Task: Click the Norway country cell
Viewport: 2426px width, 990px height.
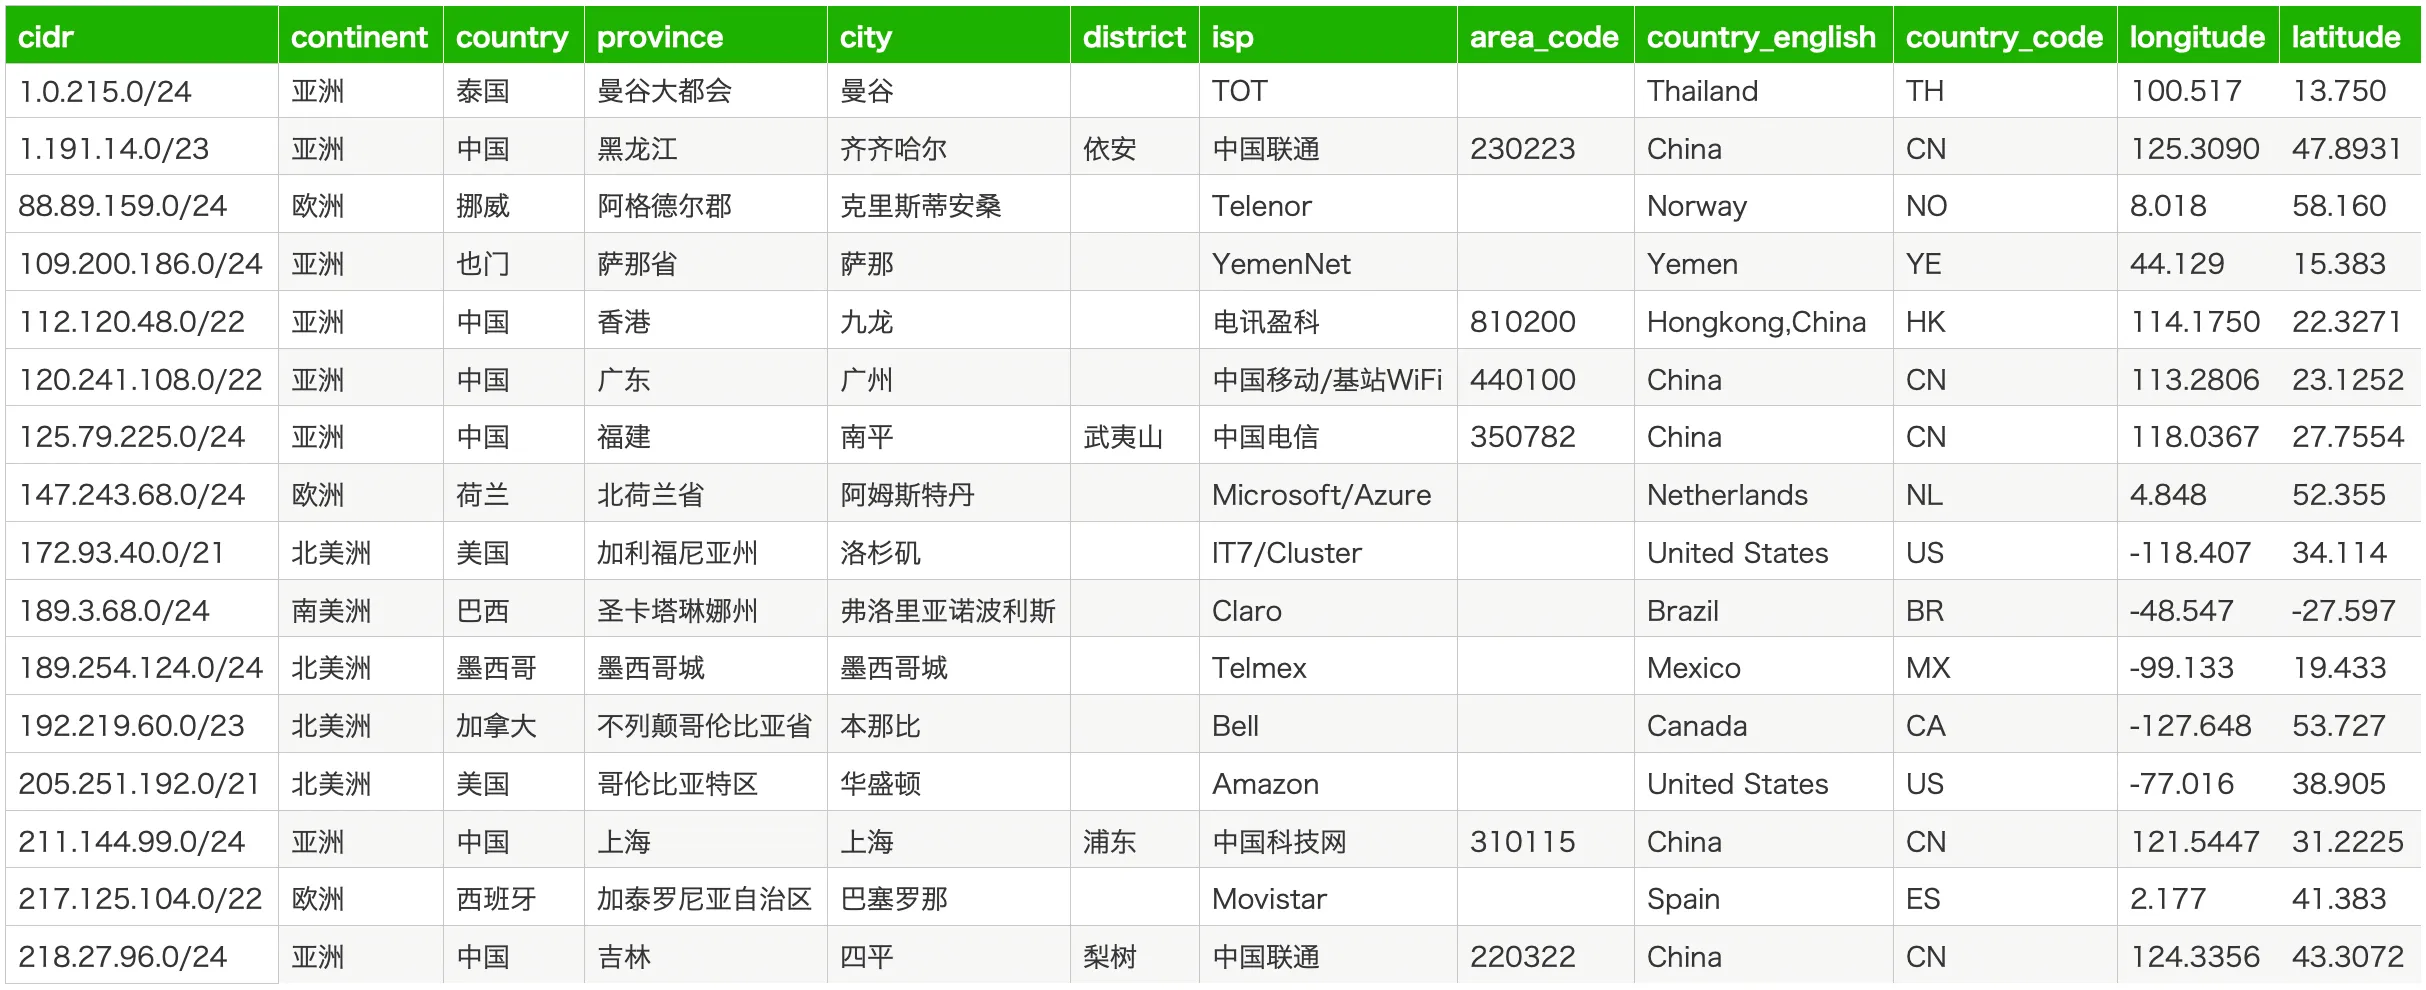Action: [1764, 205]
